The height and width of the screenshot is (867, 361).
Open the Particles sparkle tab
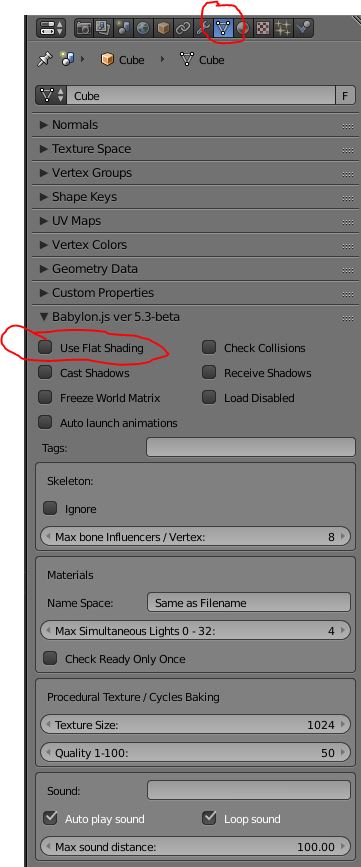pyautogui.click(x=282, y=28)
